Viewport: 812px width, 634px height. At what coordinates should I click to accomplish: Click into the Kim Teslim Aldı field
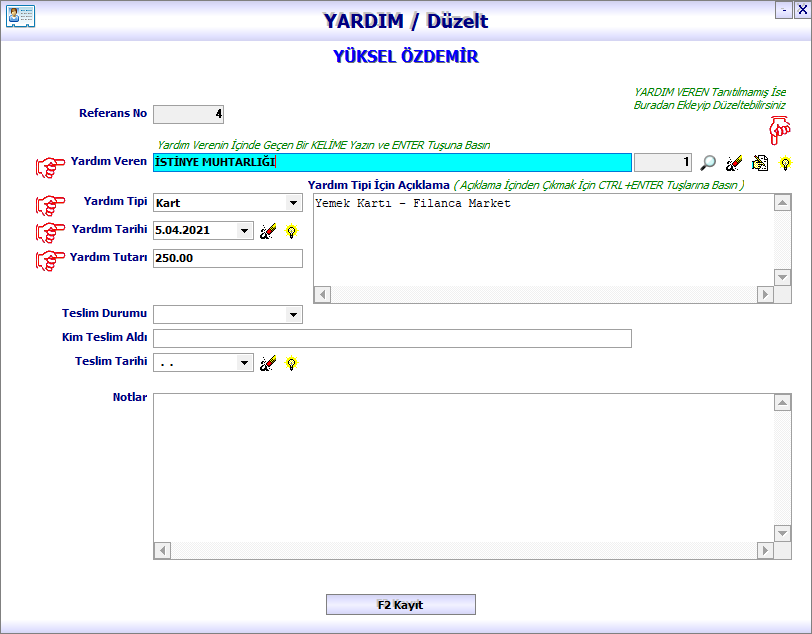tap(392, 338)
